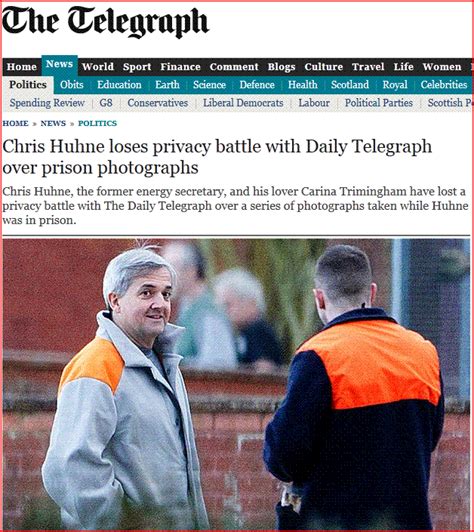The image size is (474, 532).
Task: Open the Spending Review topic link
Action: 47,103
